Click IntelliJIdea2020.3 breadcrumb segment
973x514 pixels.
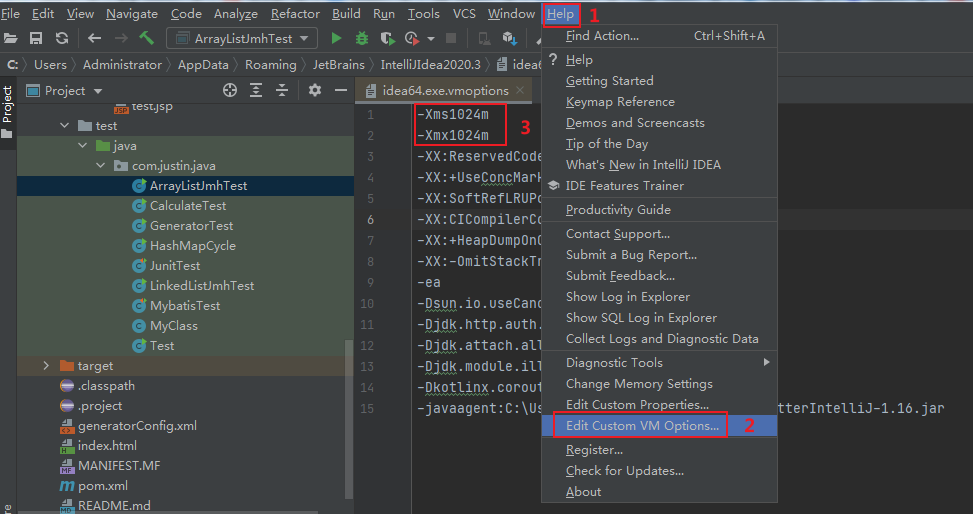pos(431,65)
